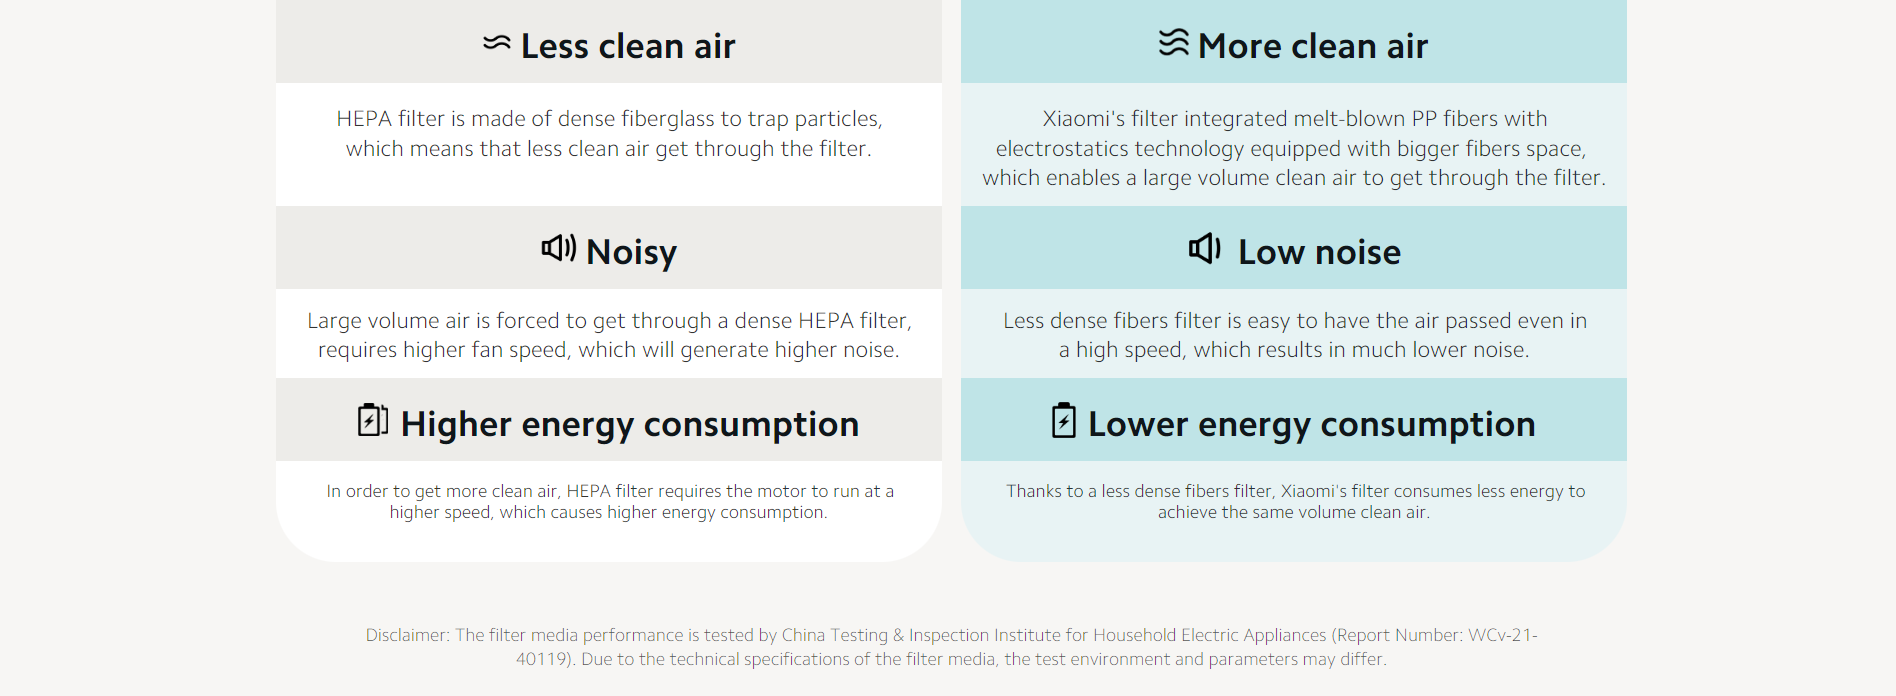Click the quiet speaker icon beside Low noise
The width and height of the screenshot is (1896, 696).
click(x=1205, y=248)
